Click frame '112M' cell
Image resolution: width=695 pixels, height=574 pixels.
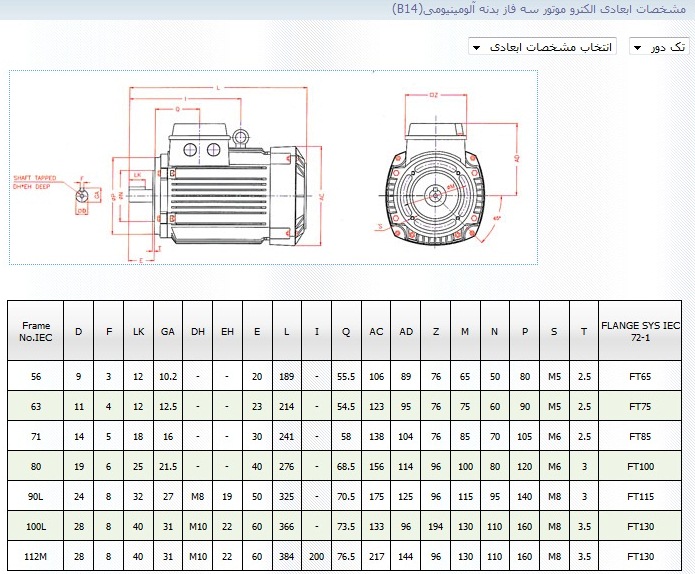36,556
